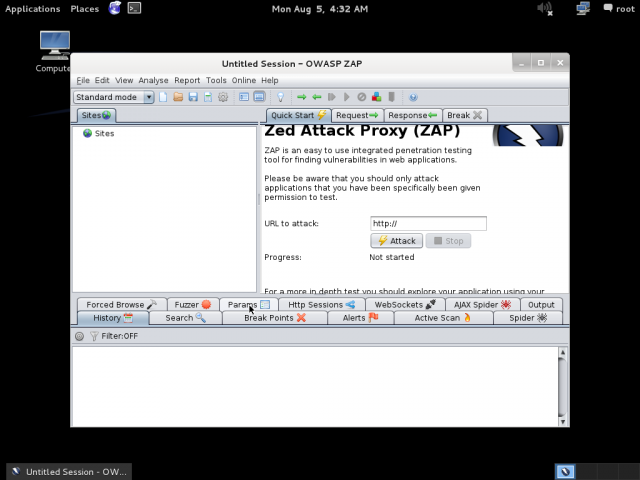Screen dimensions: 640x480
Task: Click the New Session toolbar icon
Action: tap(164, 97)
